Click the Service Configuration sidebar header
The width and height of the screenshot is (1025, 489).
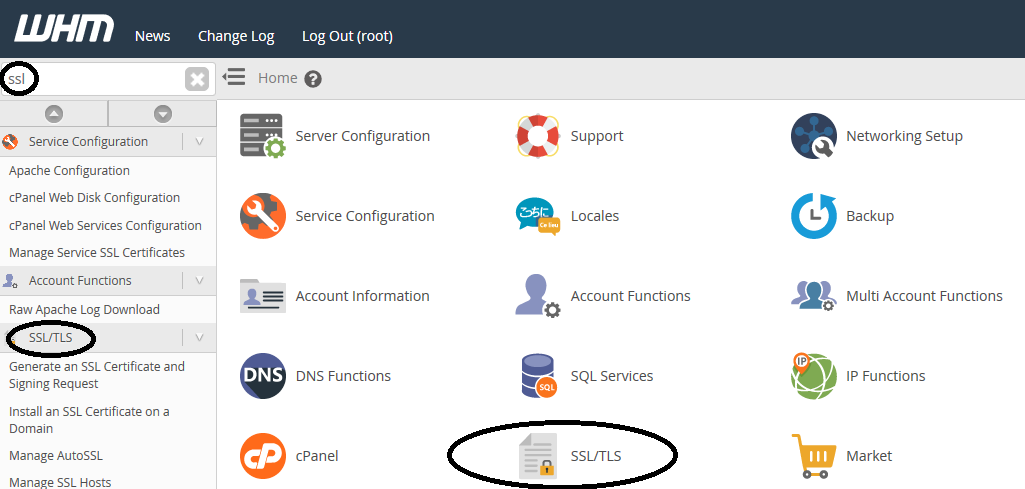click(88, 141)
